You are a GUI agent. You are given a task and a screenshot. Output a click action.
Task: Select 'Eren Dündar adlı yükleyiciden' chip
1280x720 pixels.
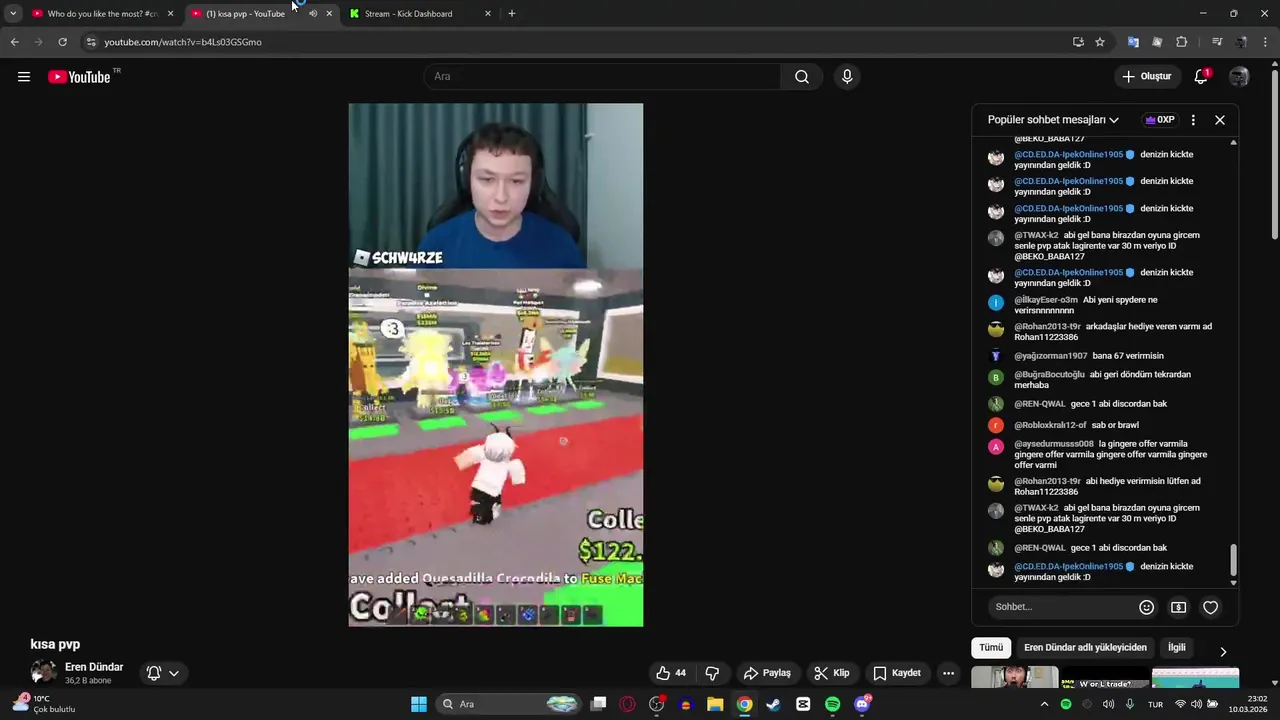pyautogui.click(x=1085, y=648)
